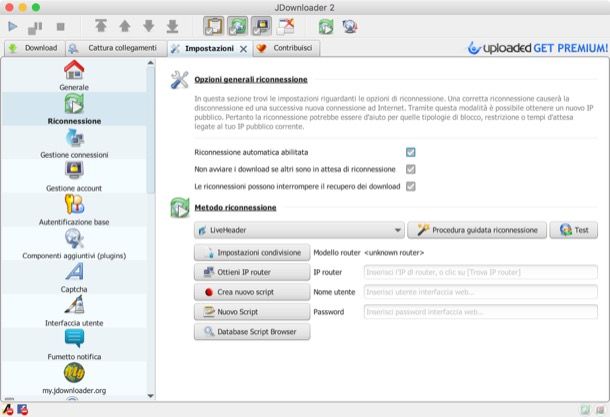The width and height of the screenshot is (610, 417).
Task: Run reconnection now from toolbar
Action: [x=326, y=26]
